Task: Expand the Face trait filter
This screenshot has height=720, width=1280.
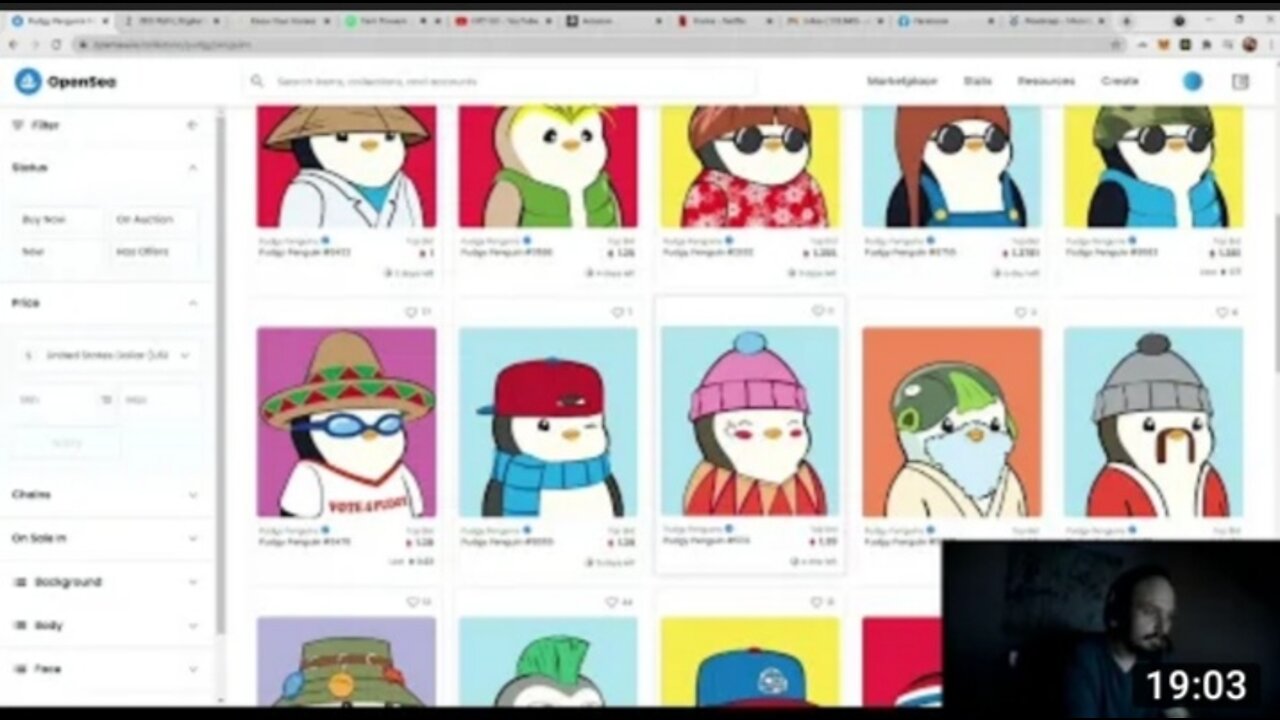Action: click(192, 669)
